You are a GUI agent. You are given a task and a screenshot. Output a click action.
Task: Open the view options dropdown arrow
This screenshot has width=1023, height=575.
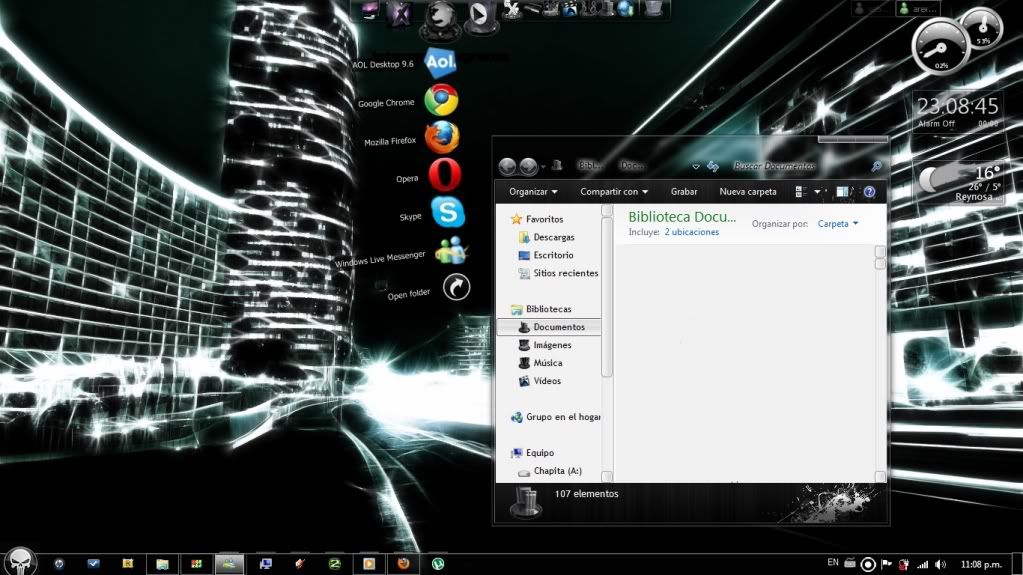pos(817,192)
